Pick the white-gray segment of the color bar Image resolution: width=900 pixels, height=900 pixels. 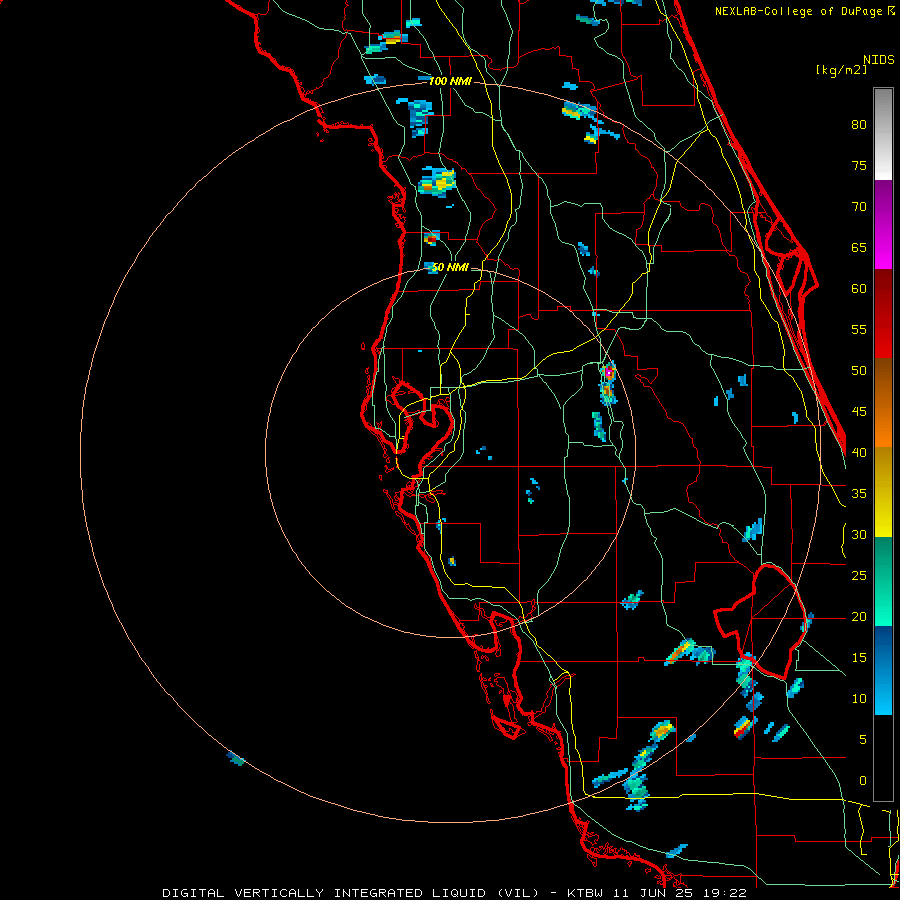[883, 134]
